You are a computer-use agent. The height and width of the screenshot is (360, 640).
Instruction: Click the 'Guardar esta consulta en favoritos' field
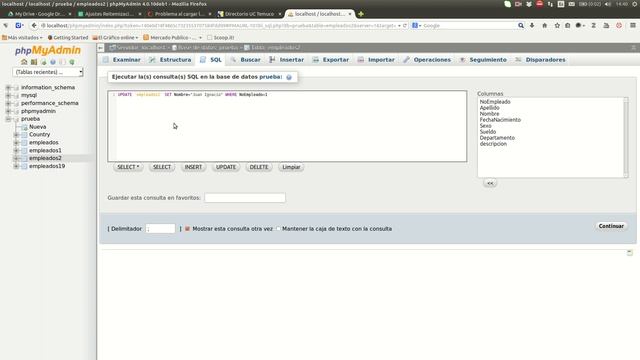[245, 198]
